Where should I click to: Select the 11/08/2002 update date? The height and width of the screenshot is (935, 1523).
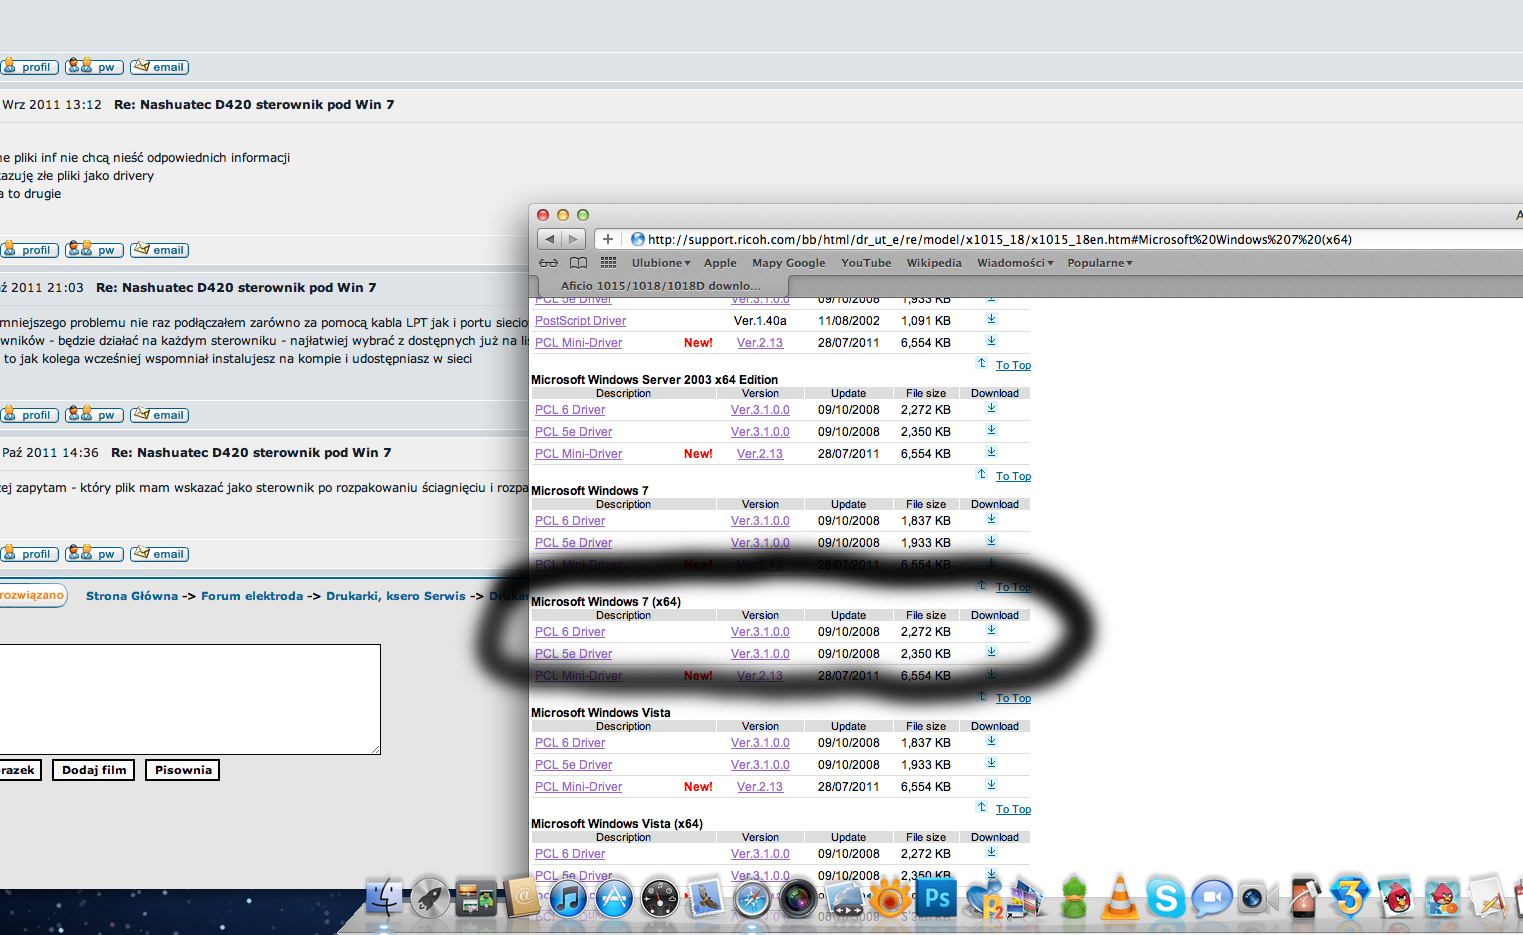849,321
